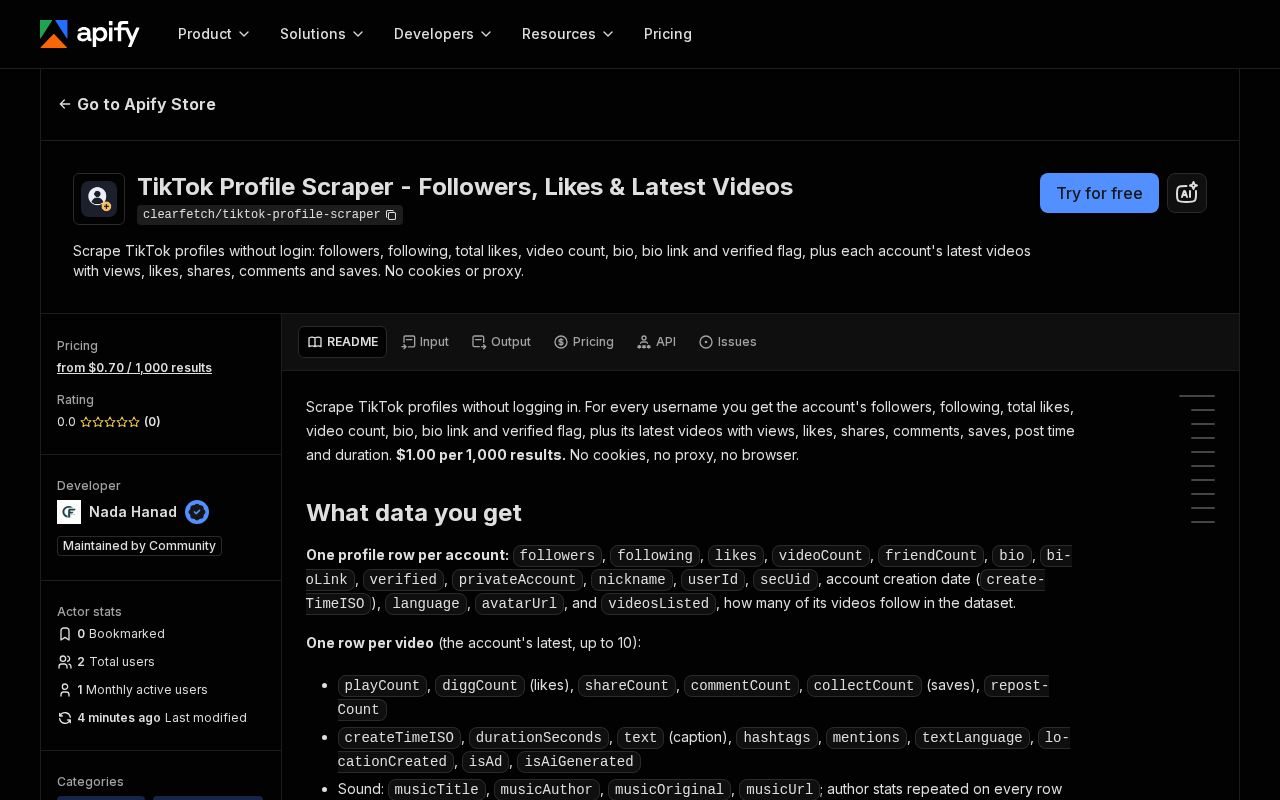This screenshot has height=800, width=1280.
Task: Switch to the Input tab
Action: (425, 342)
